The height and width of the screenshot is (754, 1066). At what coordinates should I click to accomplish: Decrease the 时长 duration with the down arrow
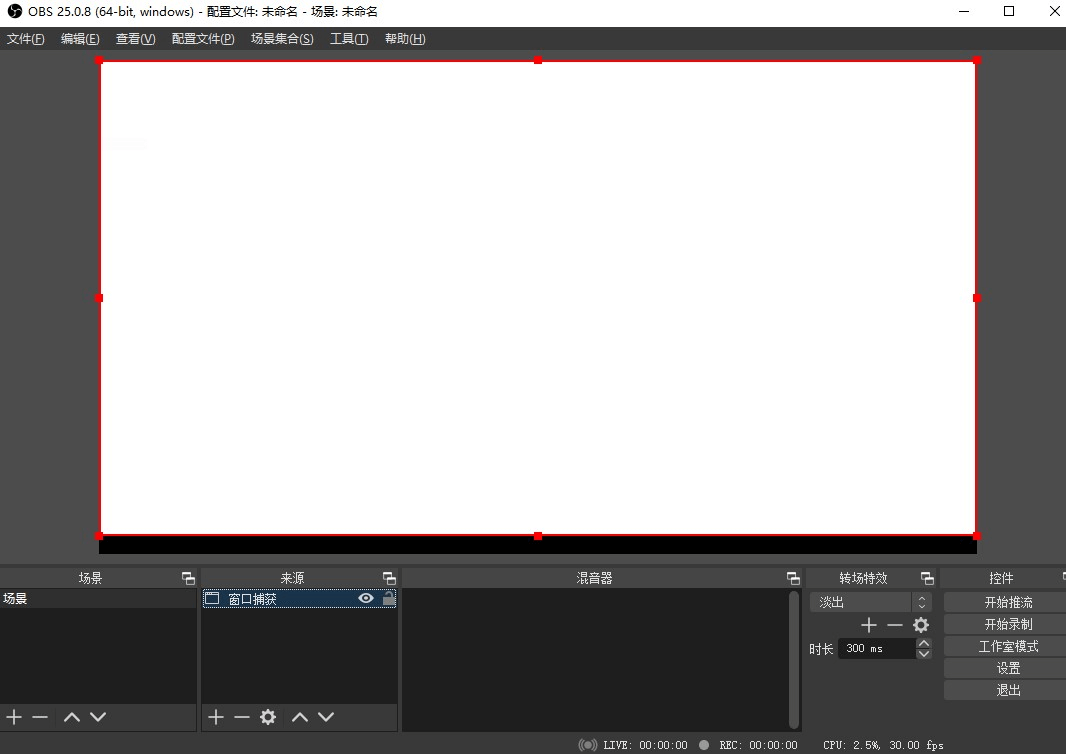tap(923, 653)
